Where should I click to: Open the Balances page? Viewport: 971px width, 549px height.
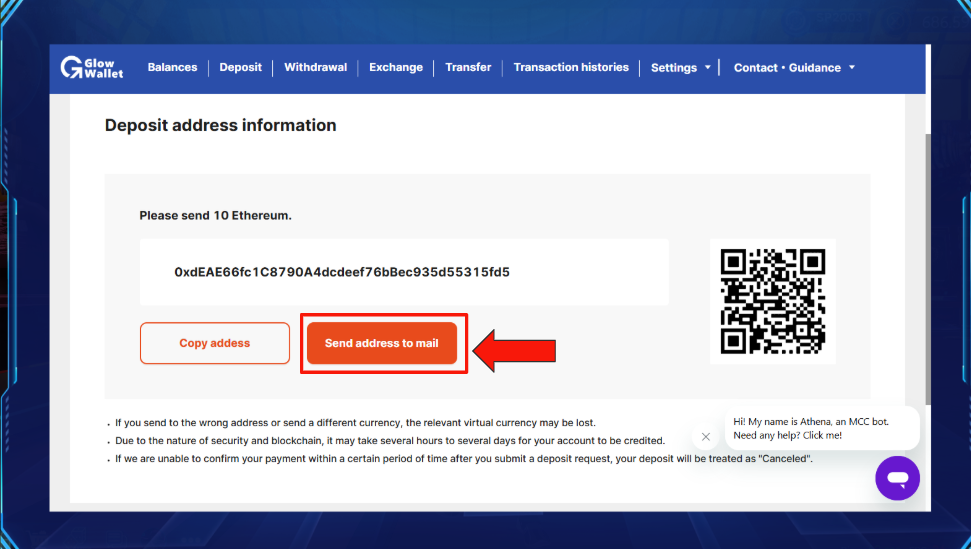coord(172,67)
